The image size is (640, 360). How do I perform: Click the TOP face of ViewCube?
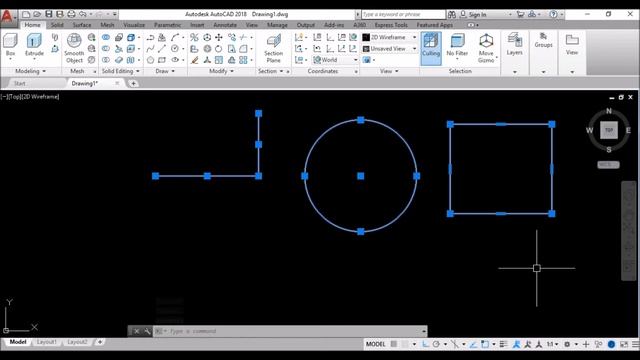click(609, 130)
